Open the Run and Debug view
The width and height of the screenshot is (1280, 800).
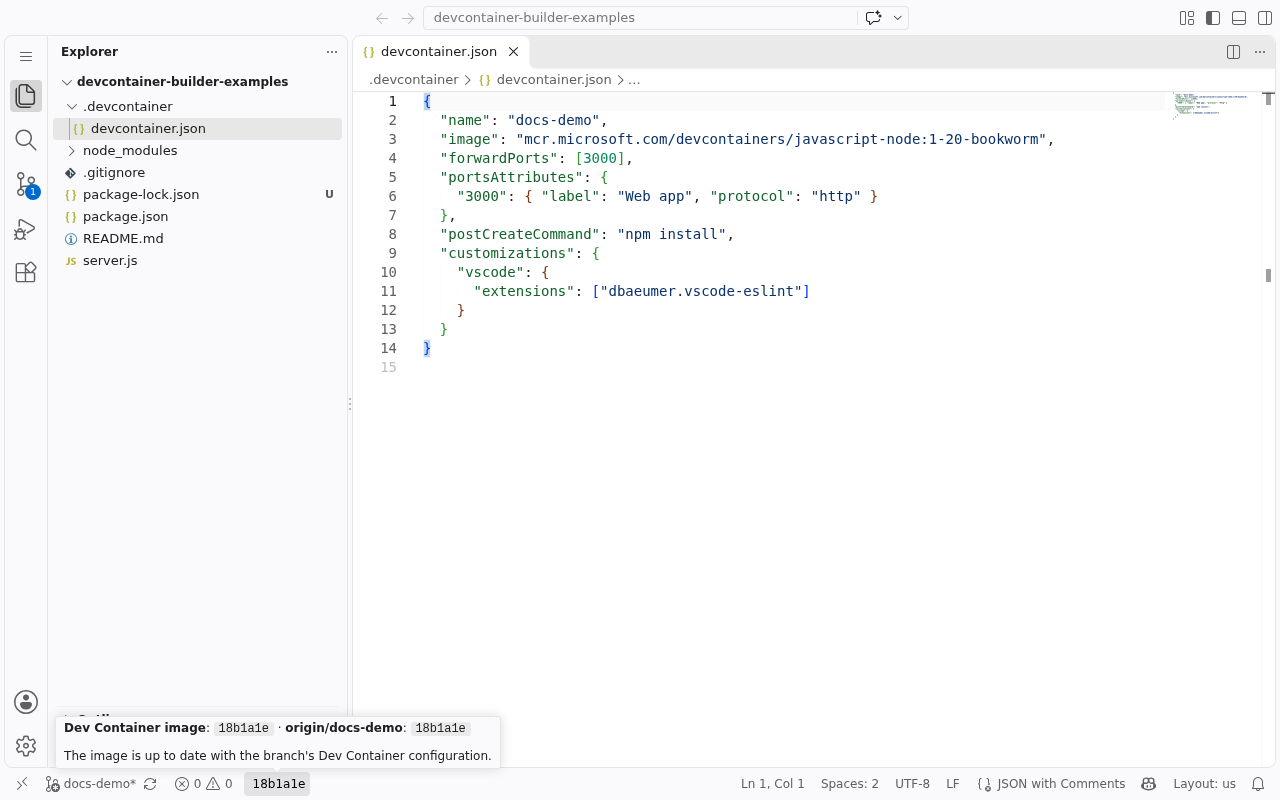pyautogui.click(x=26, y=229)
